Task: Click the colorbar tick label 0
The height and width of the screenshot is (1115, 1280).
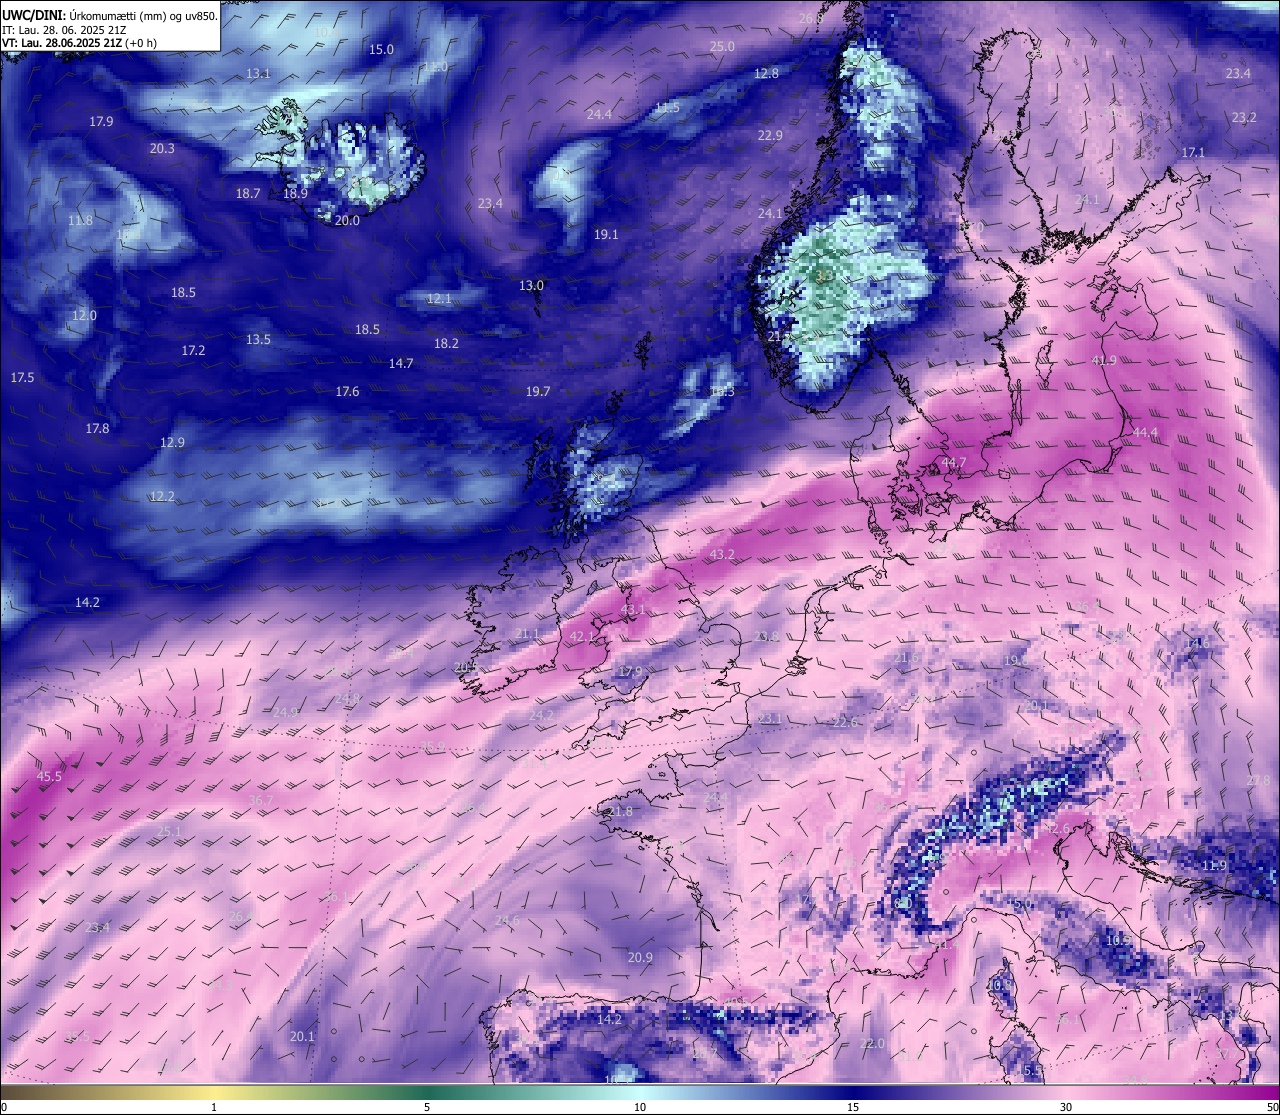Action: pyautogui.click(x=4, y=1107)
